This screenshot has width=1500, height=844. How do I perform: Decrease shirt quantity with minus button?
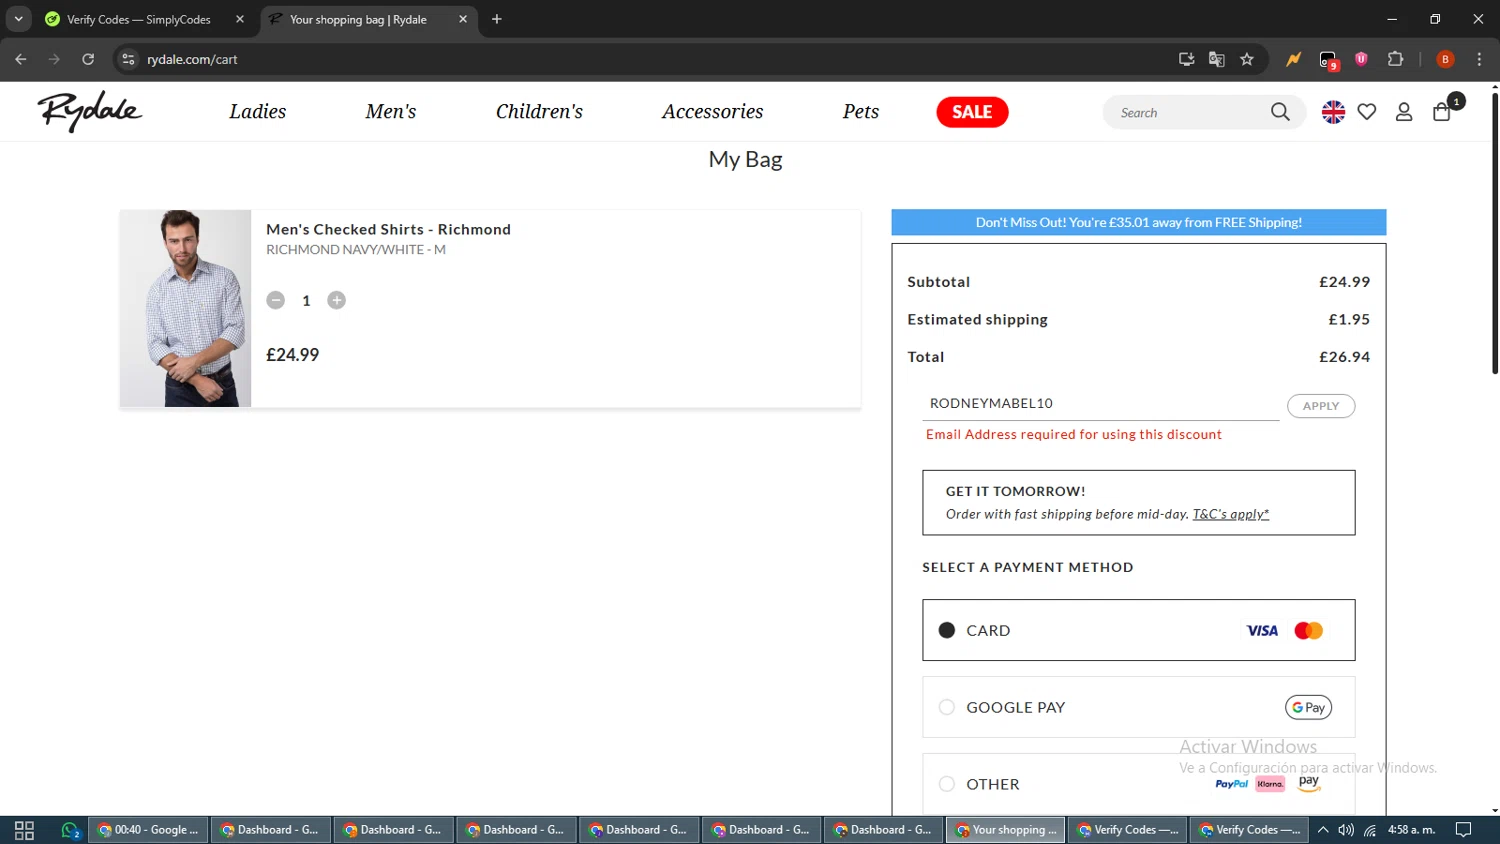tap(276, 300)
